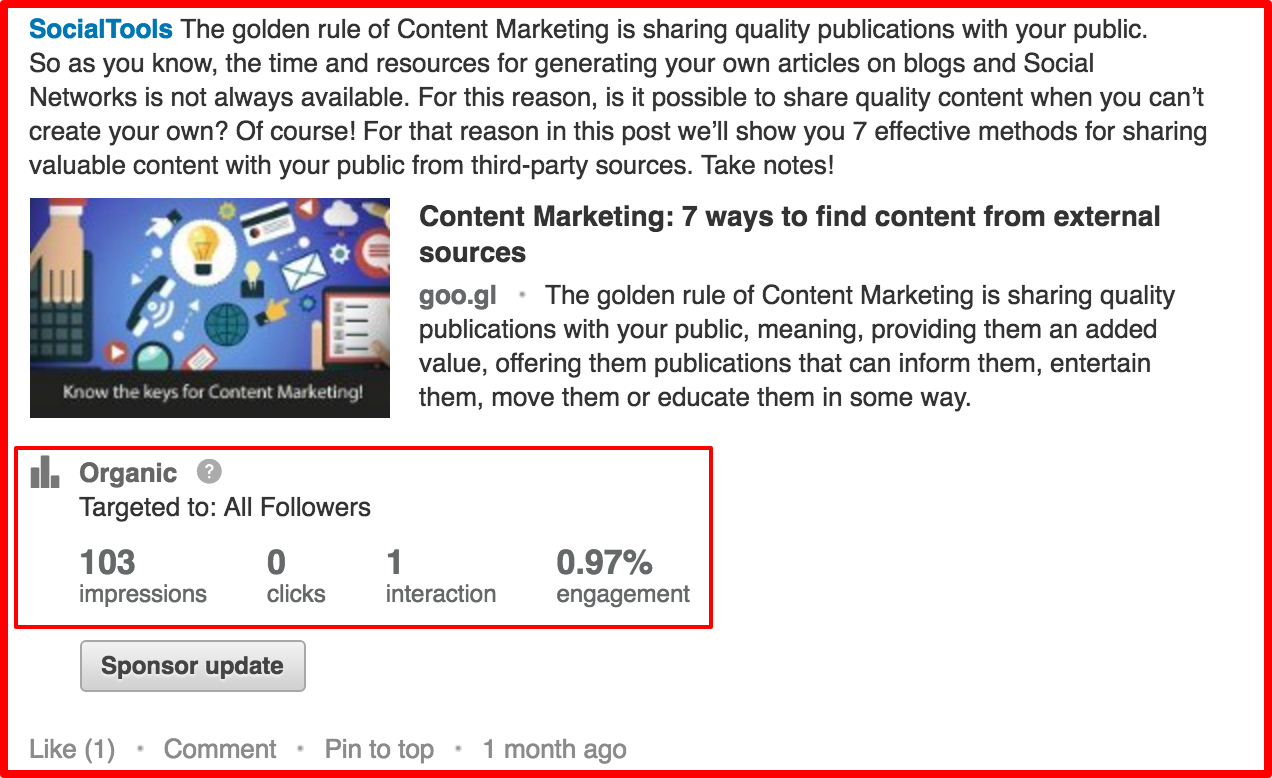This screenshot has height=778, width=1272.
Task: Click the bar chart icon next to Organic
Action: [45, 472]
